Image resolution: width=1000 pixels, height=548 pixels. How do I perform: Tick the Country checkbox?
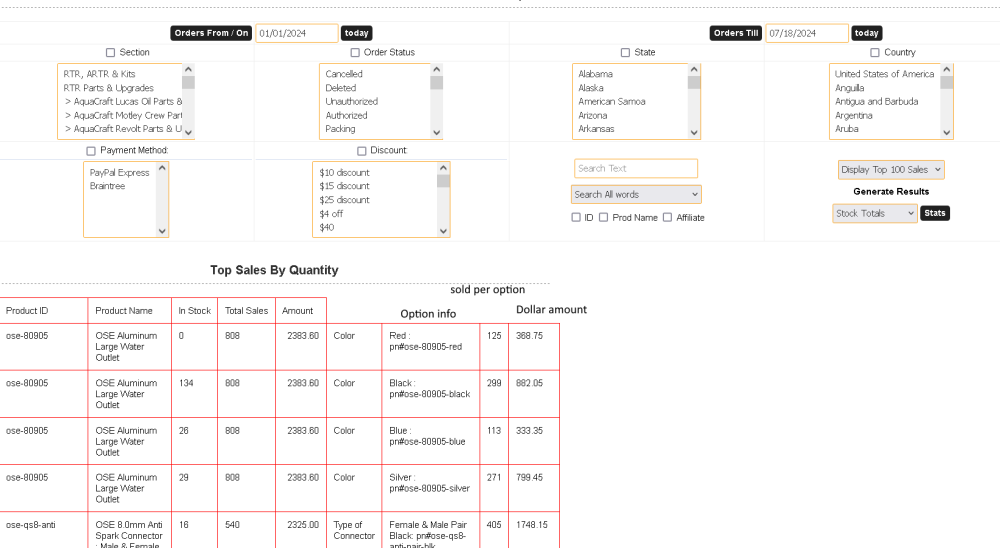874,53
